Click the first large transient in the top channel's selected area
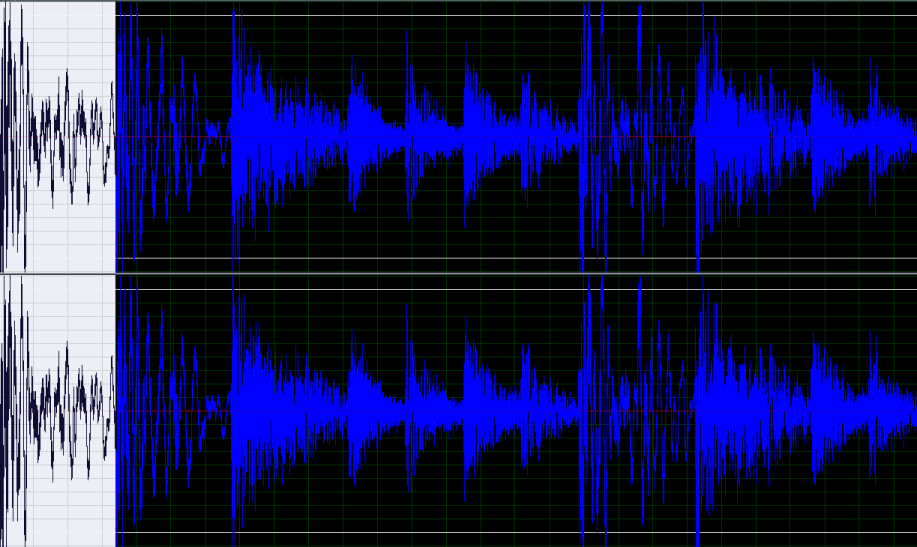Viewport: 917px width, 547px height. coord(236,137)
